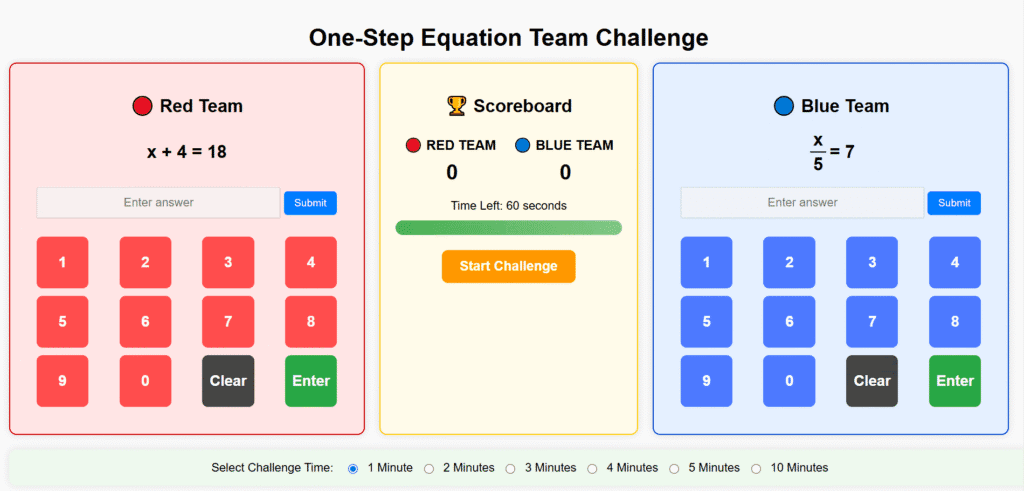Tap number 0 on Blue Team keypad
The height and width of the screenshot is (491, 1024).
[x=789, y=381]
